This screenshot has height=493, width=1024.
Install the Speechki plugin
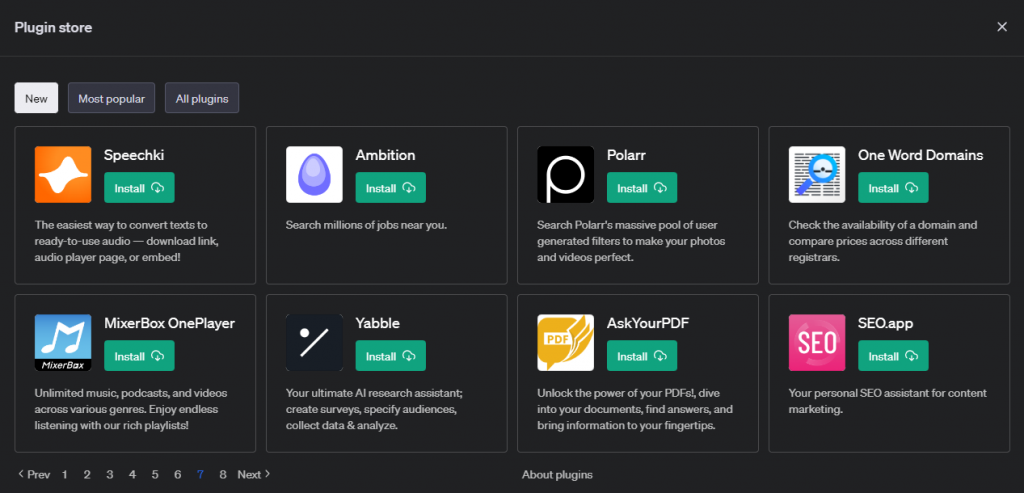(x=139, y=188)
